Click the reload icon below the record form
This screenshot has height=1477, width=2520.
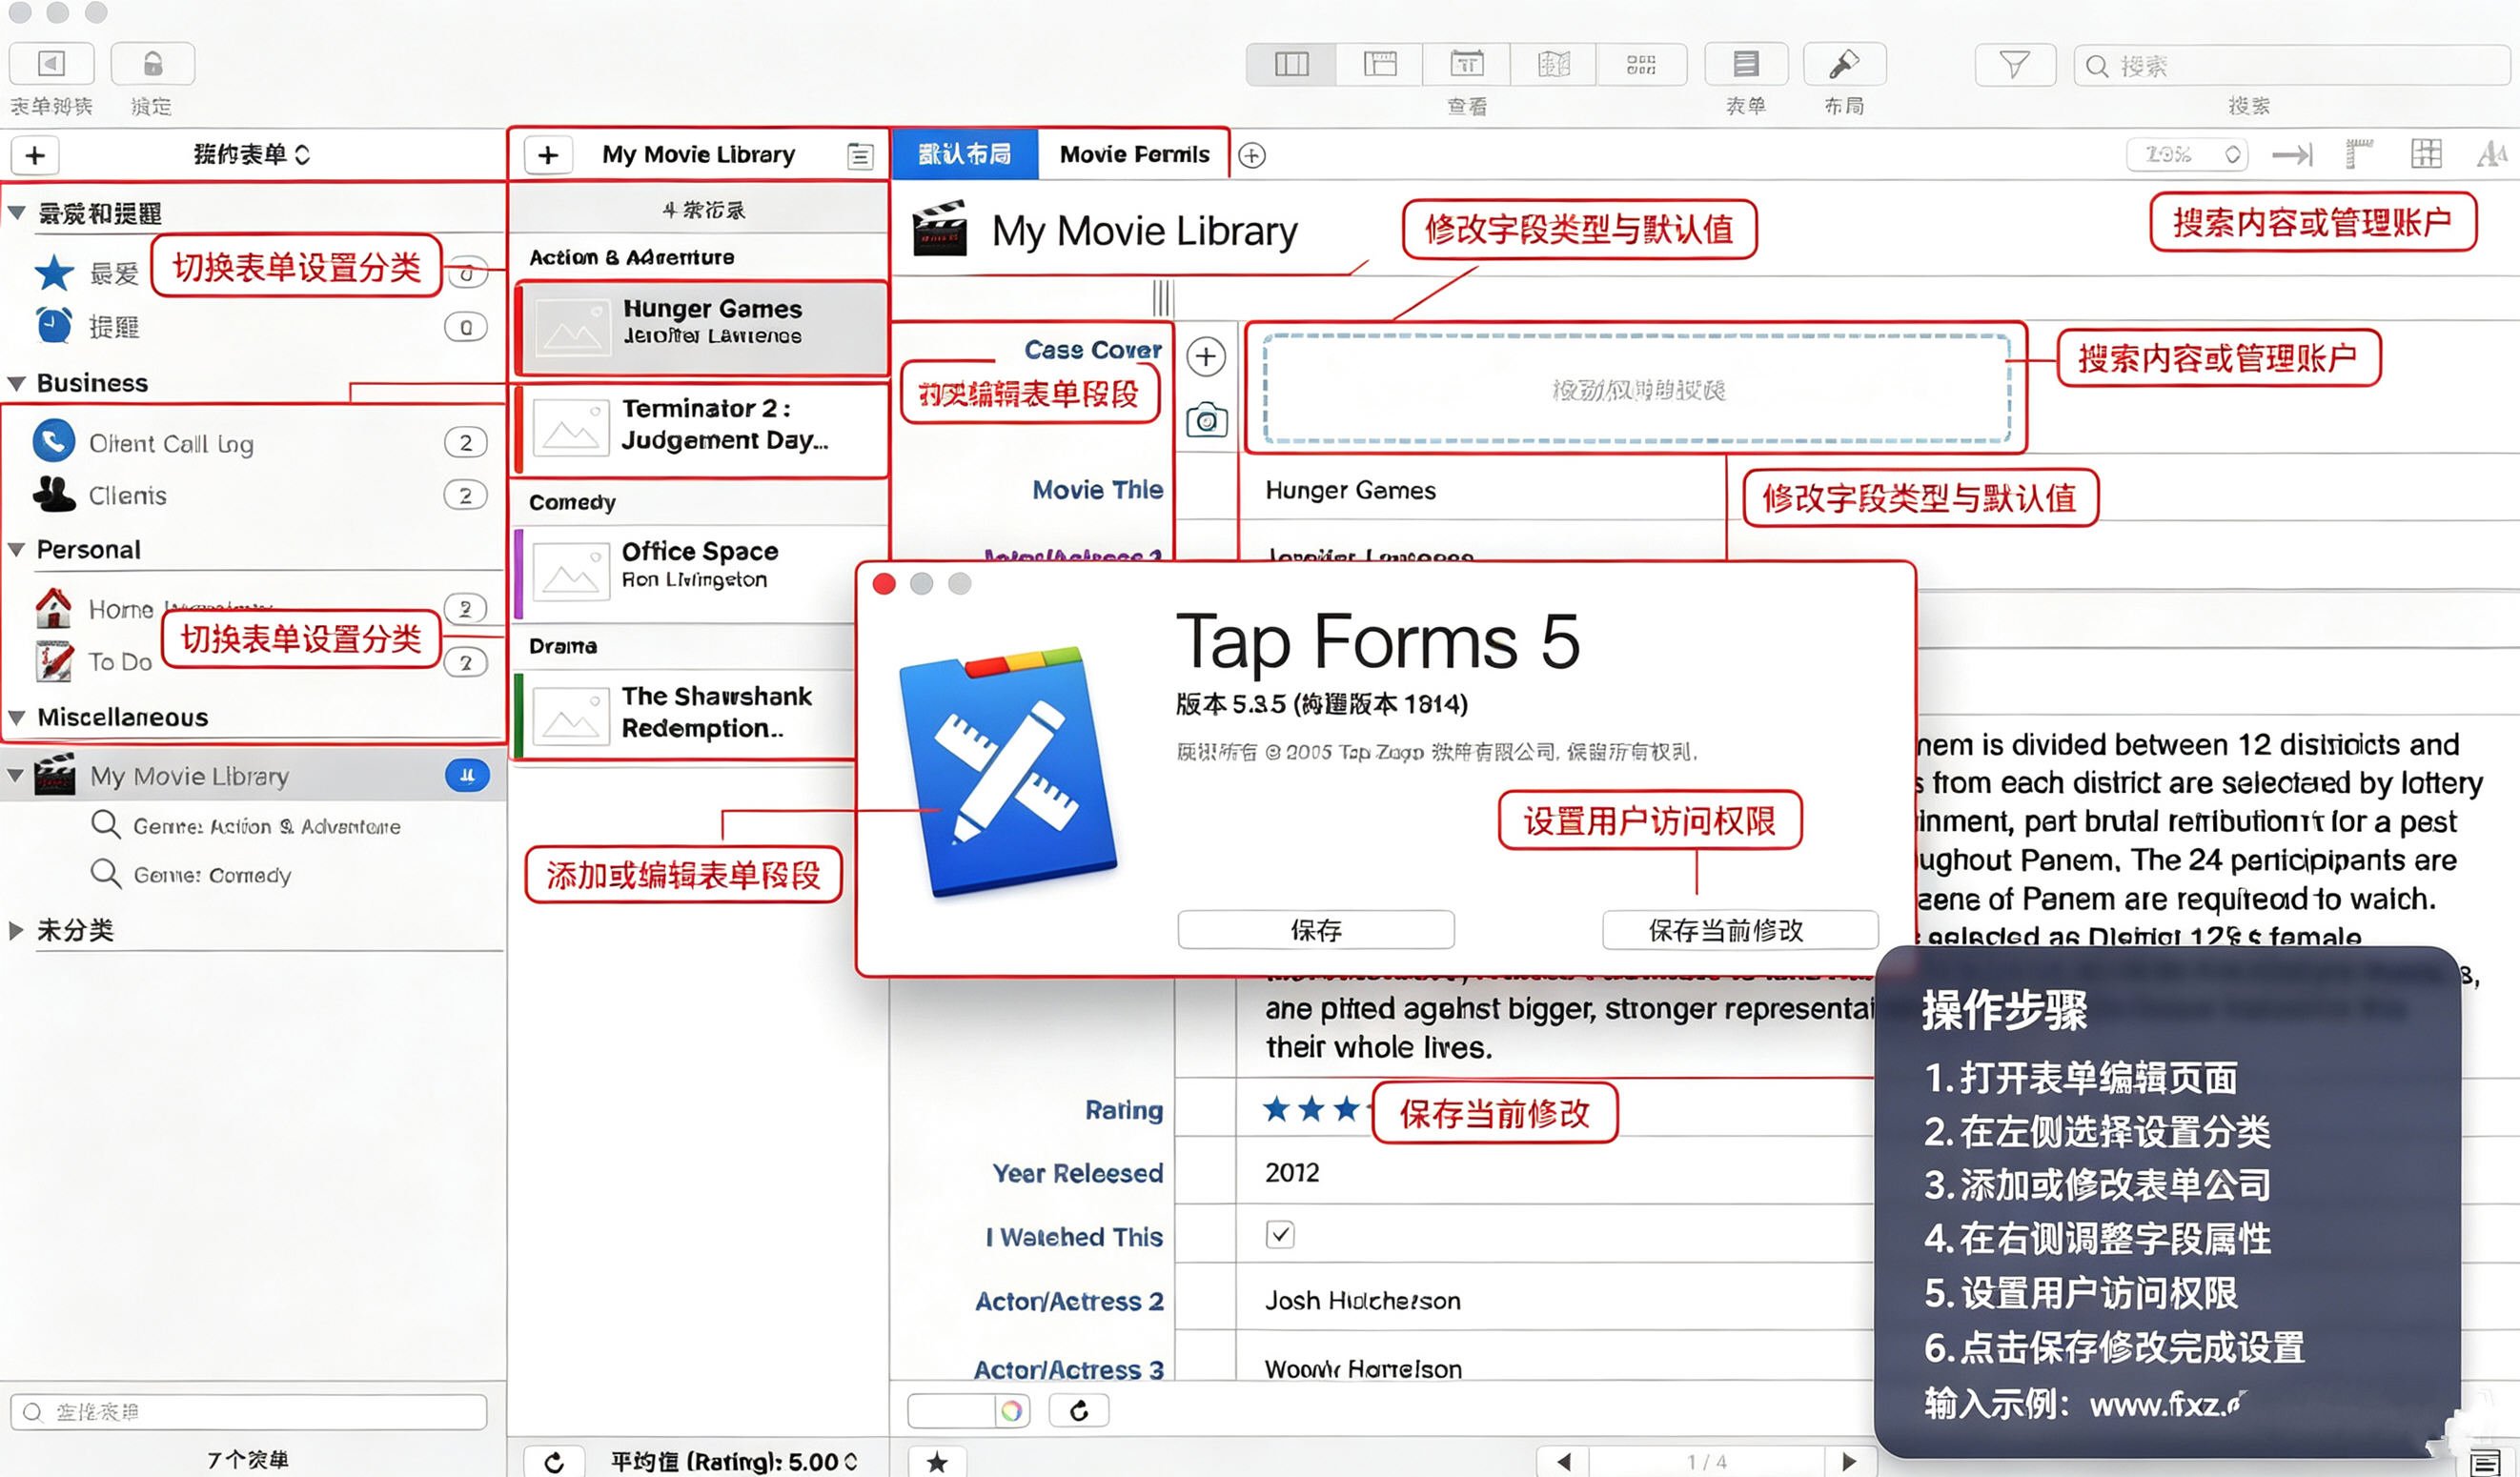coord(1078,1411)
